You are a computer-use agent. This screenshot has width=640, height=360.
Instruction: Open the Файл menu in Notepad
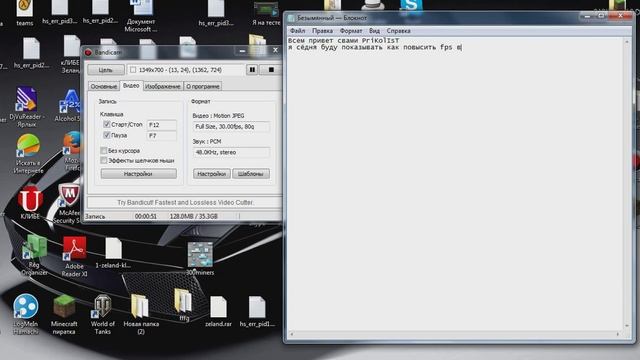(x=298, y=31)
